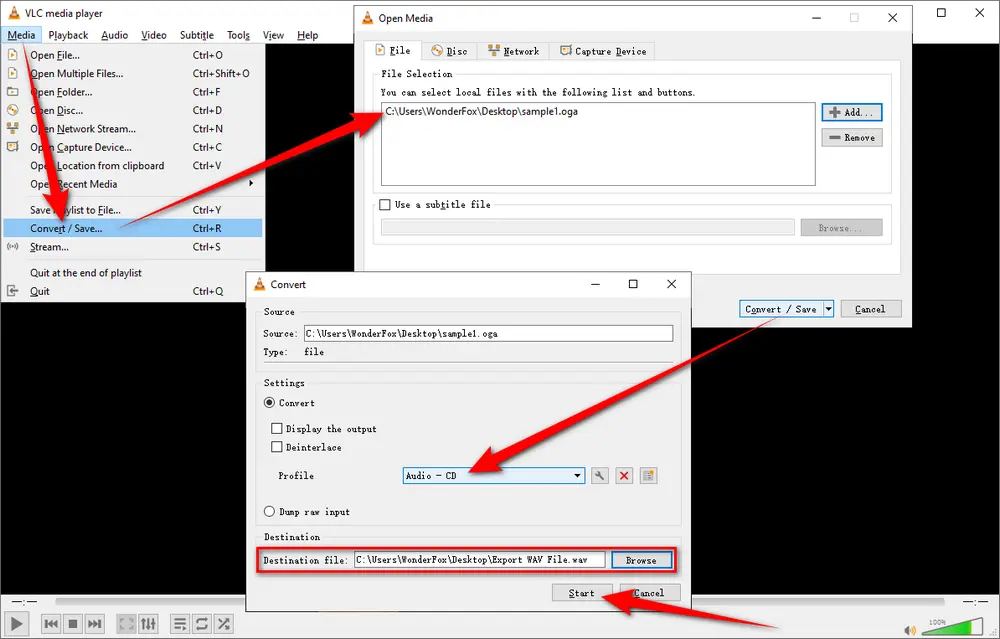The width and height of the screenshot is (1000, 639).
Task: Choose Open Folder... menu item
Action: [133, 92]
